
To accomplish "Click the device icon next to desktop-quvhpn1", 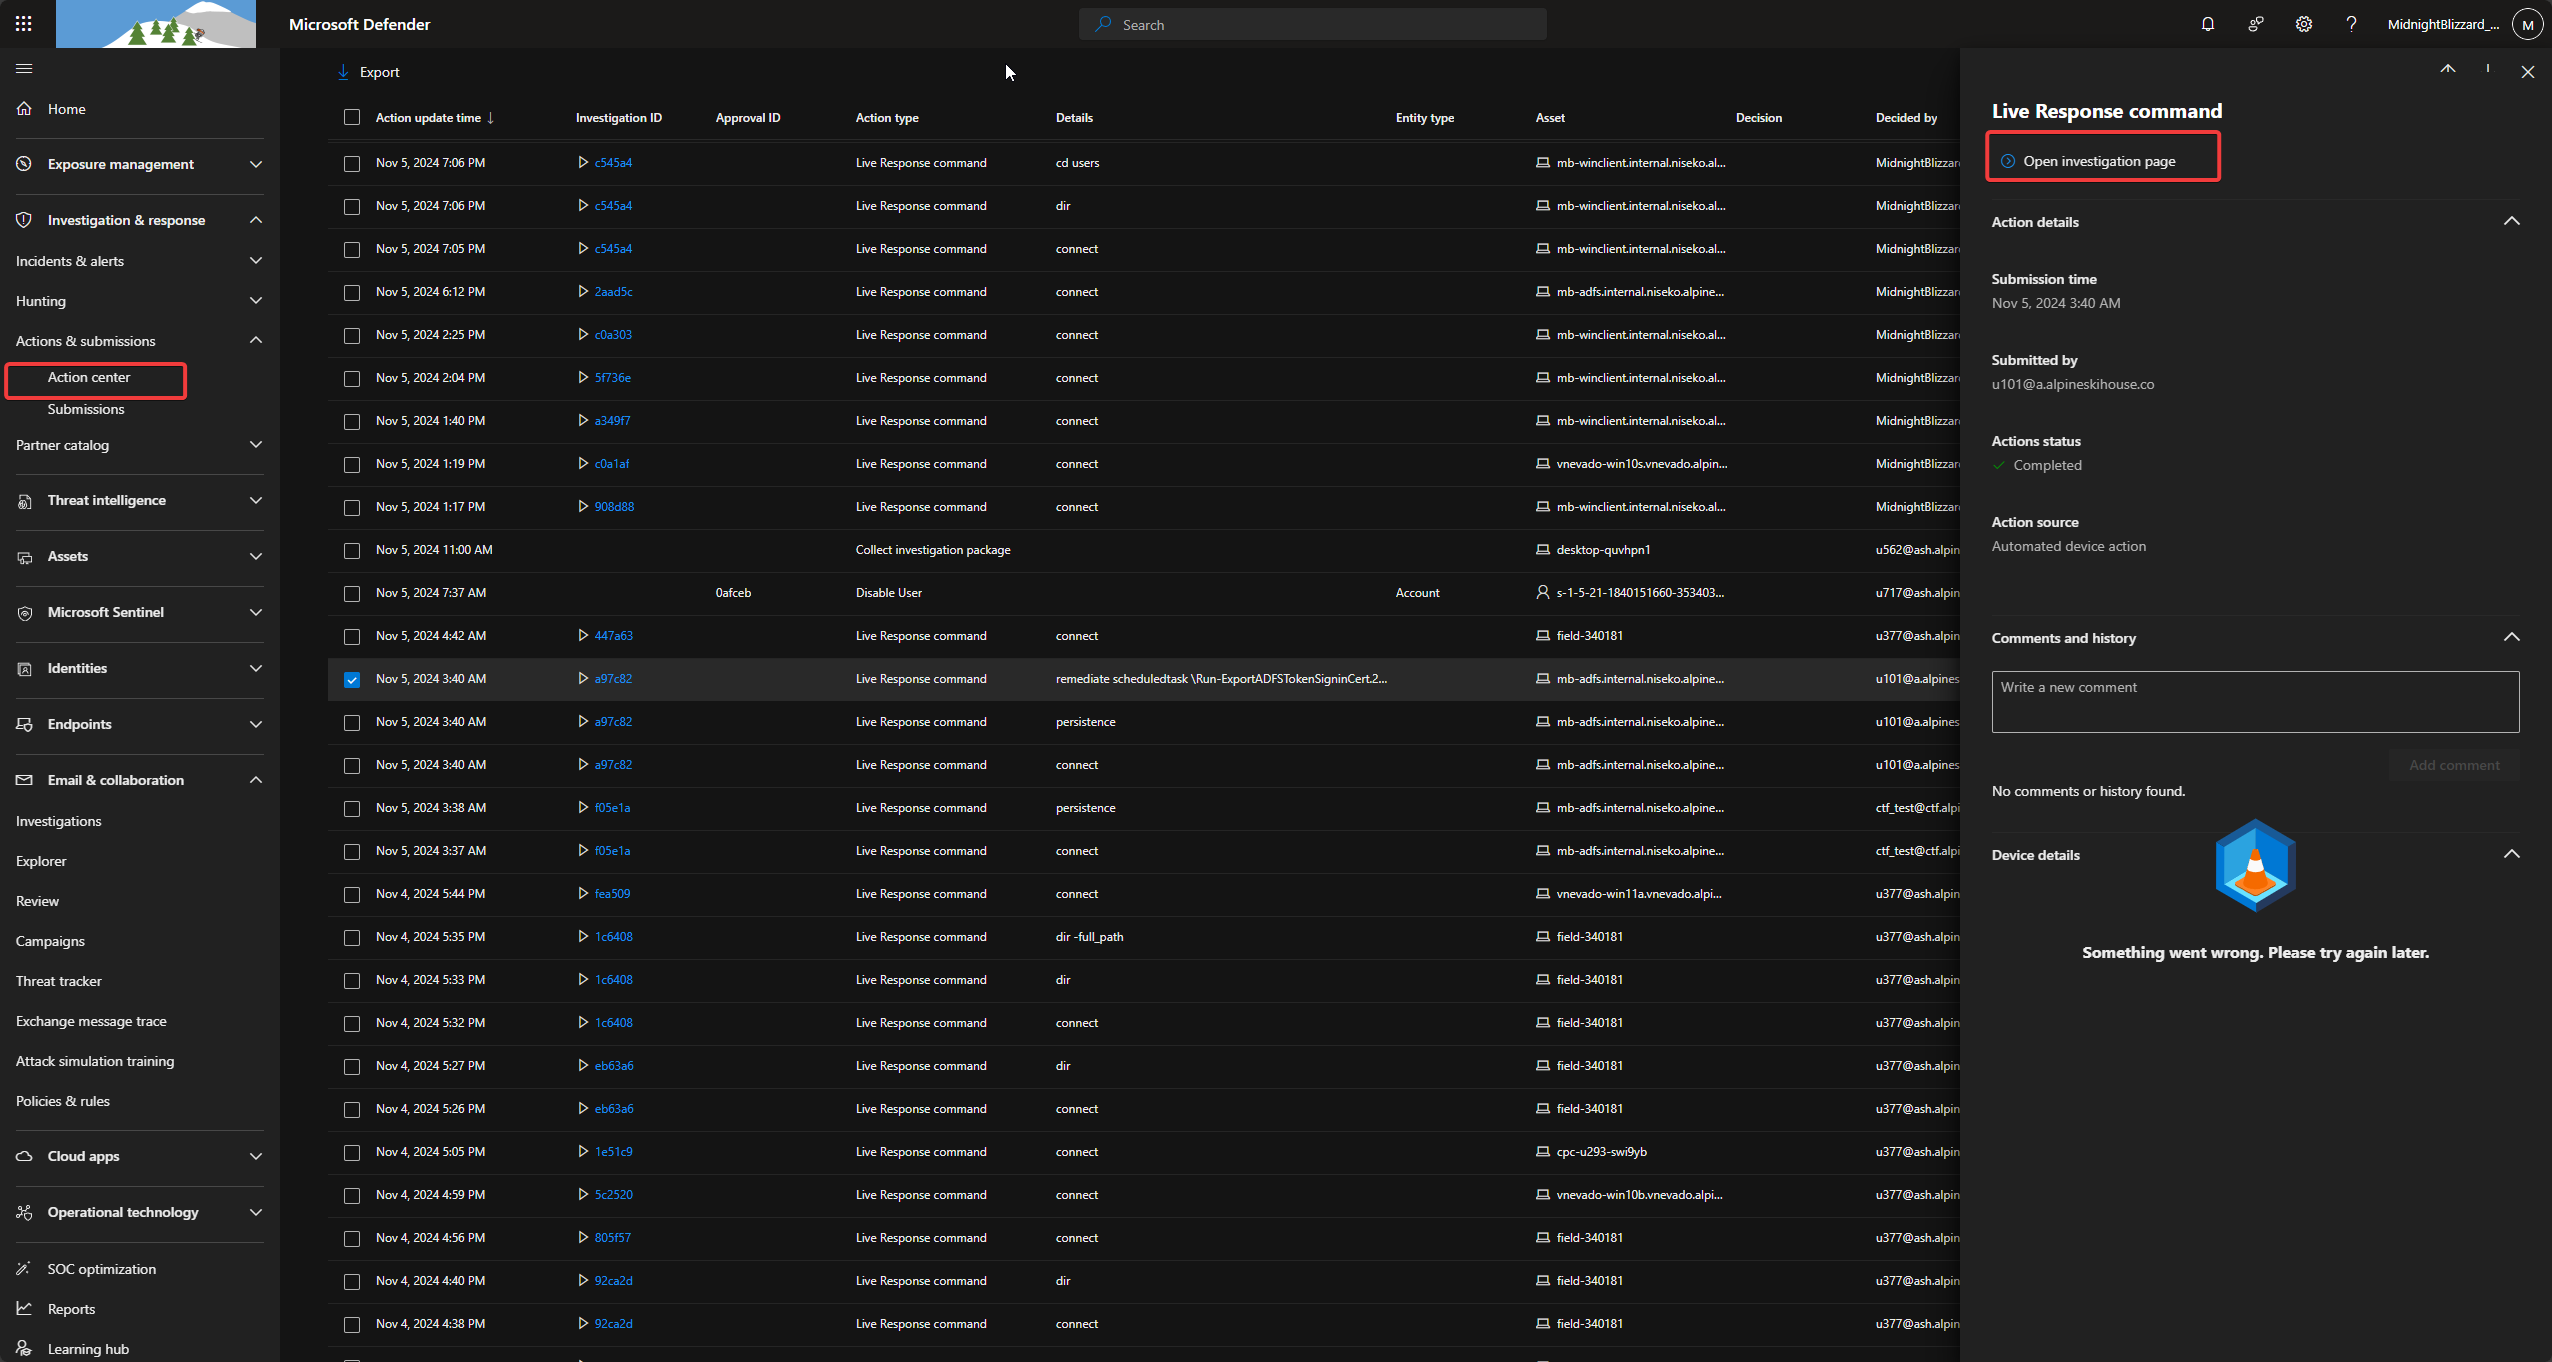I will pos(1543,549).
